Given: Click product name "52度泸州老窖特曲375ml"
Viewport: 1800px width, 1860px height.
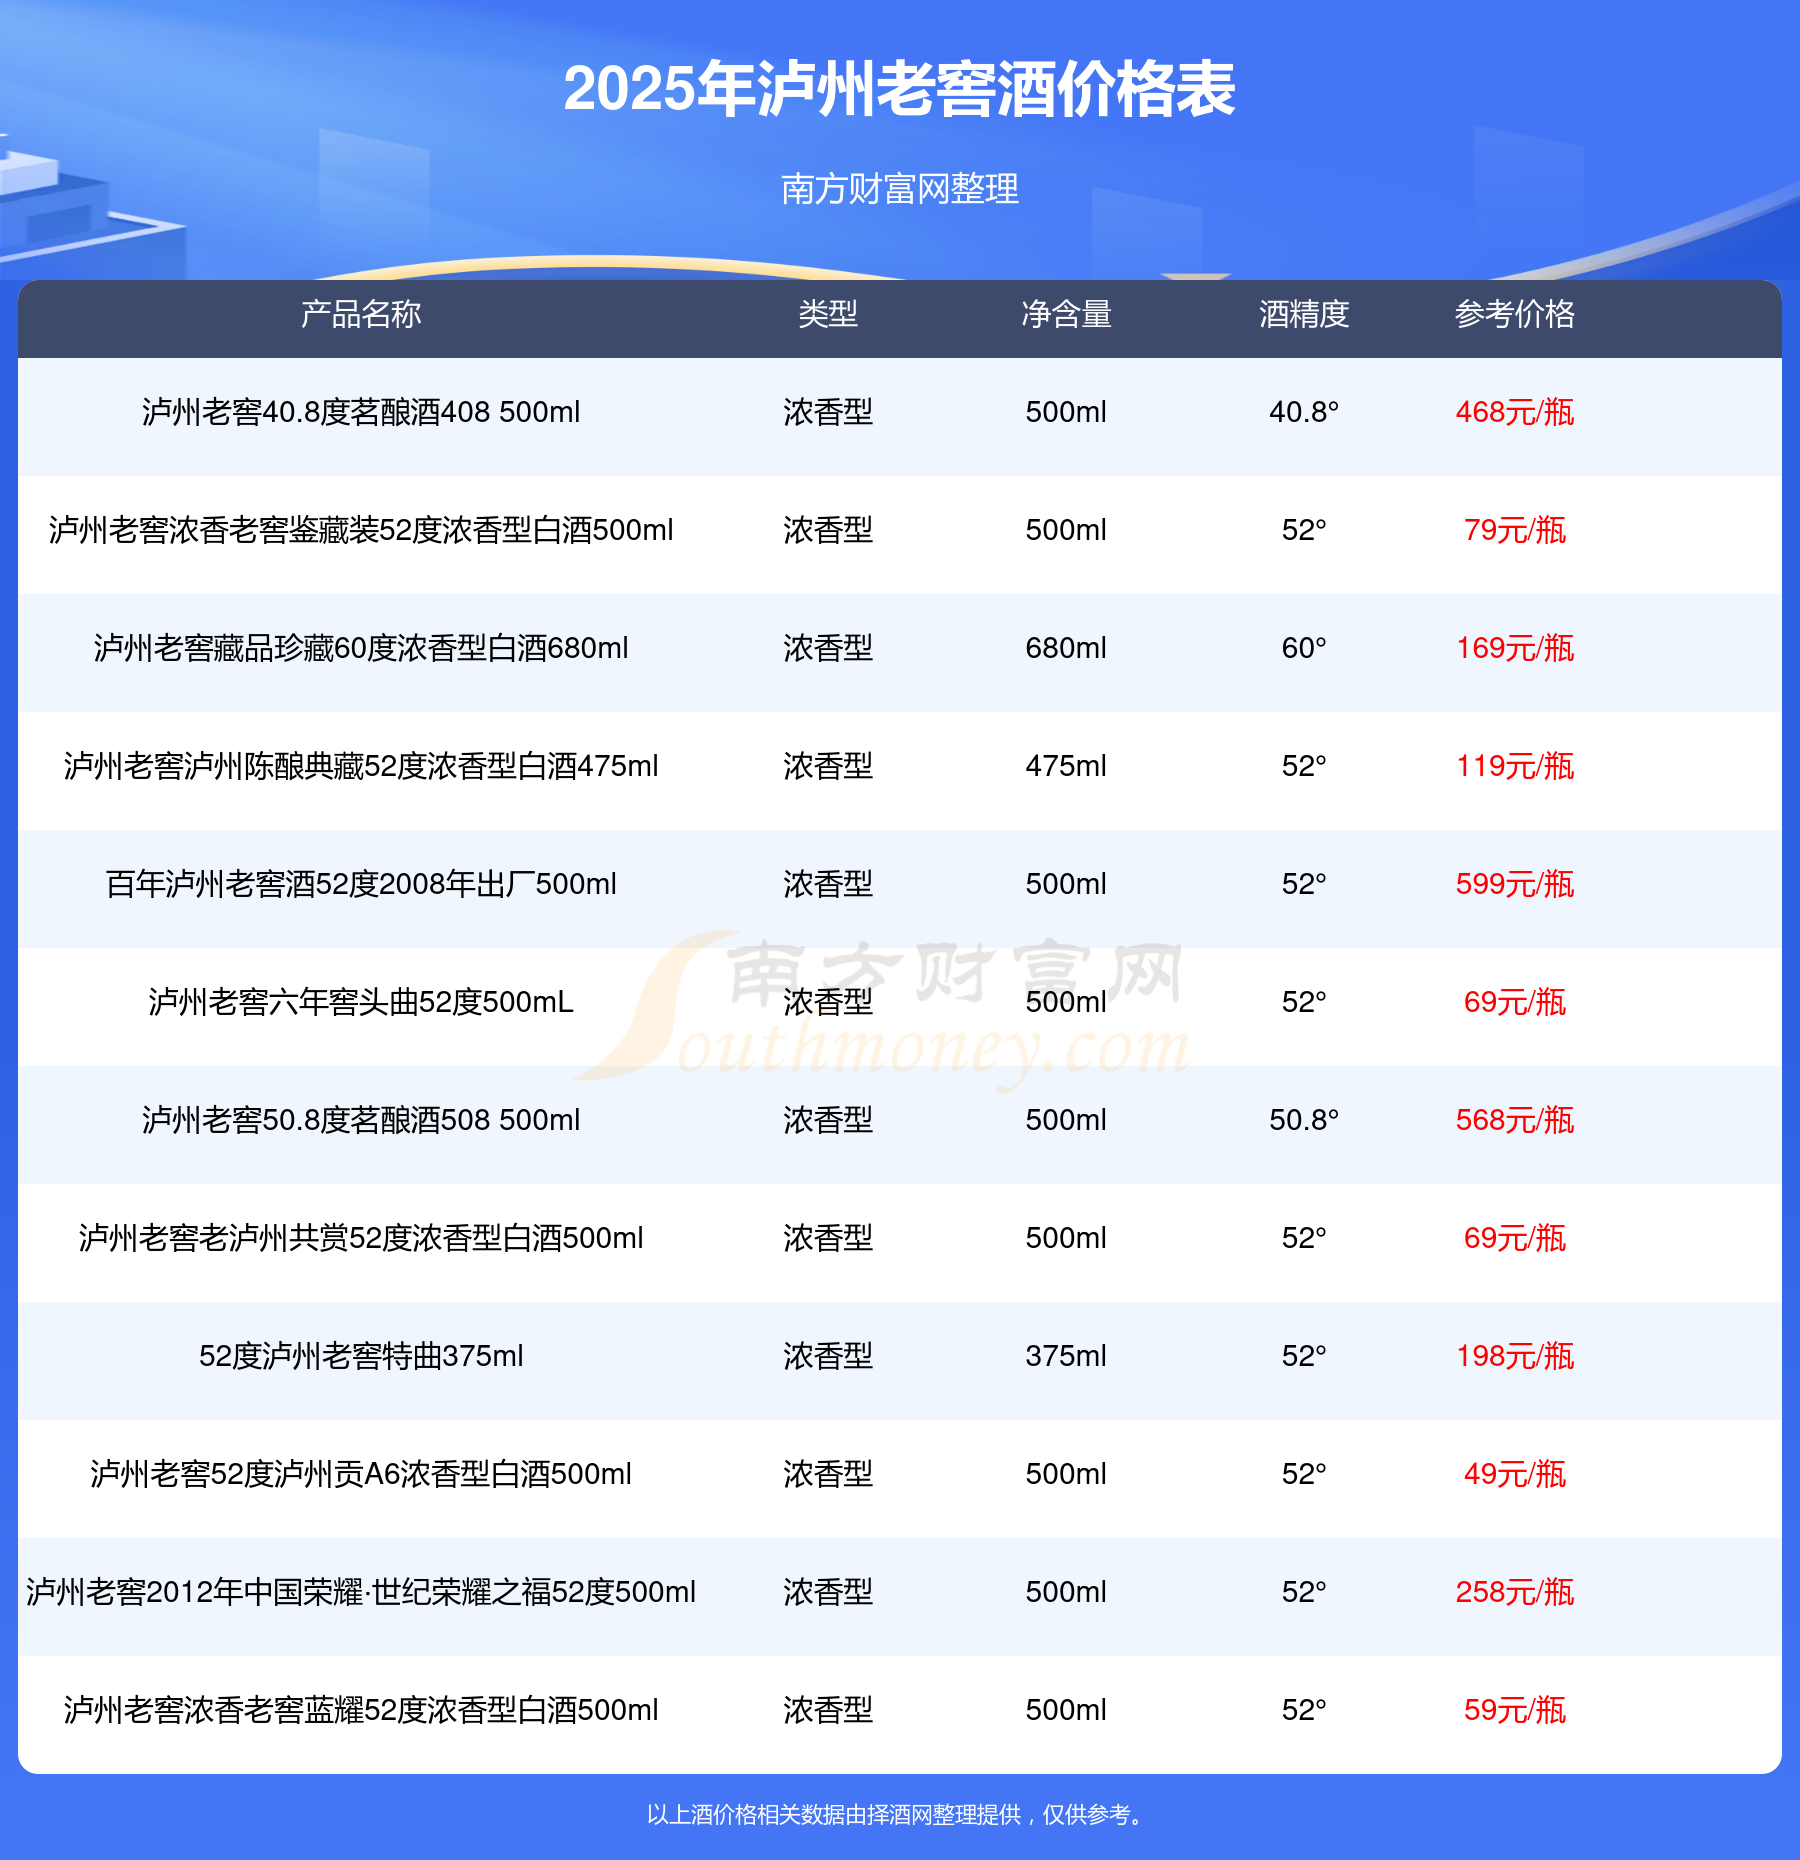Looking at the screenshot, I should click(x=361, y=1356).
